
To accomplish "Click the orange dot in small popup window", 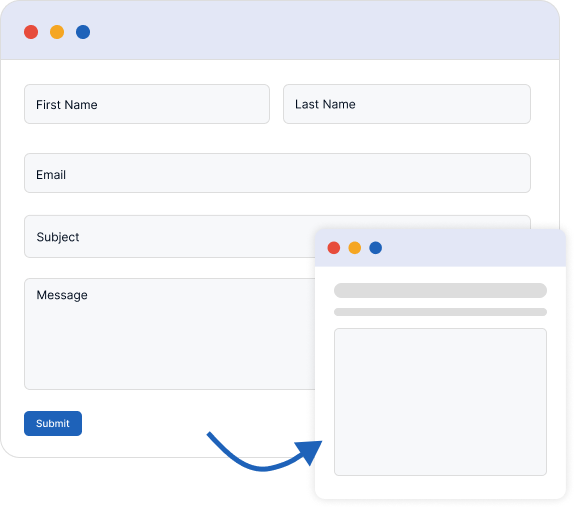I will 354,248.
